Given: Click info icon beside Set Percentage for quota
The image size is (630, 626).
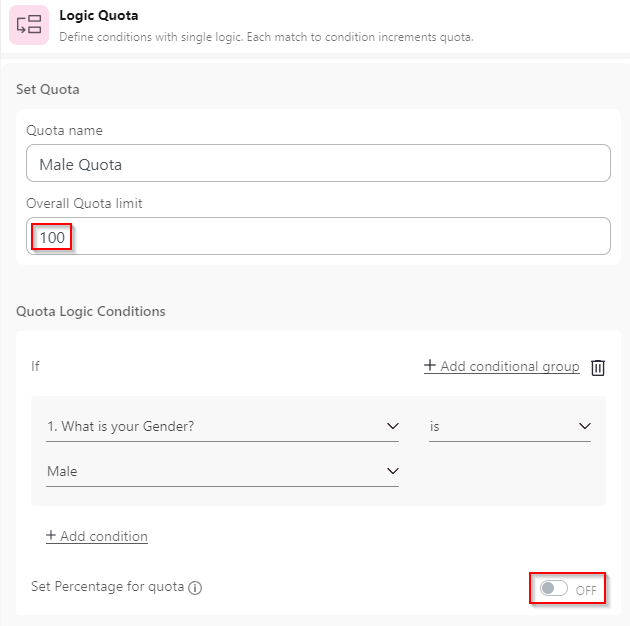Looking at the screenshot, I should pos(195,588).
